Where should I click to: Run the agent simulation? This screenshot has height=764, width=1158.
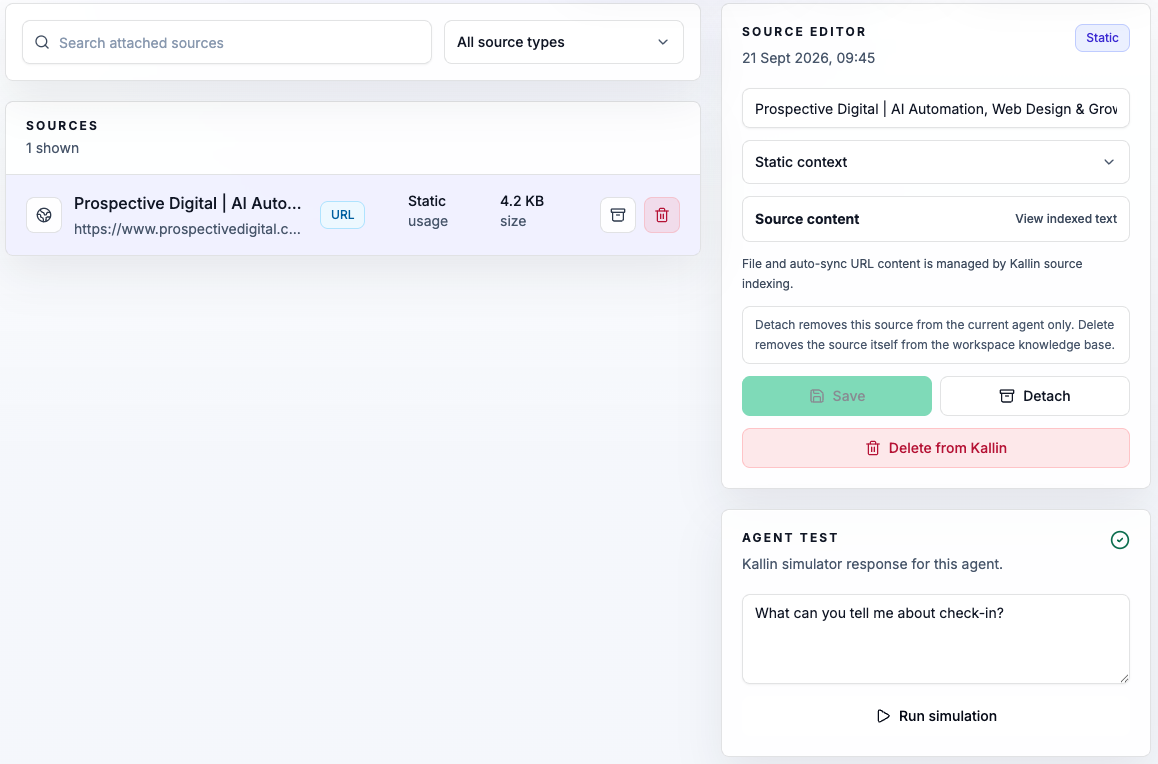click(936, 716)
